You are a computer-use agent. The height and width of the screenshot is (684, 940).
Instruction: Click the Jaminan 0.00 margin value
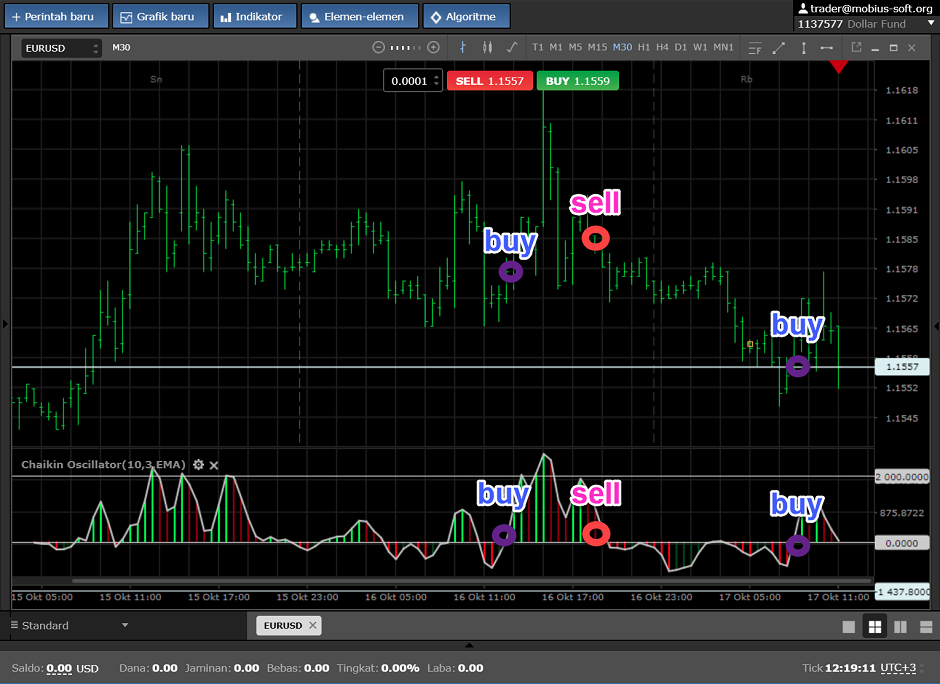pos(246,668)
